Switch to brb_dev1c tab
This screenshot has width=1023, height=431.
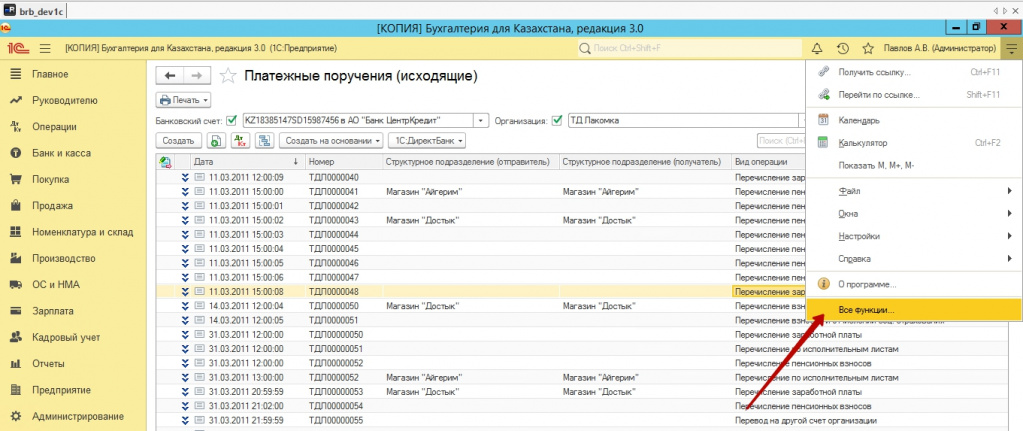[35, 10]
